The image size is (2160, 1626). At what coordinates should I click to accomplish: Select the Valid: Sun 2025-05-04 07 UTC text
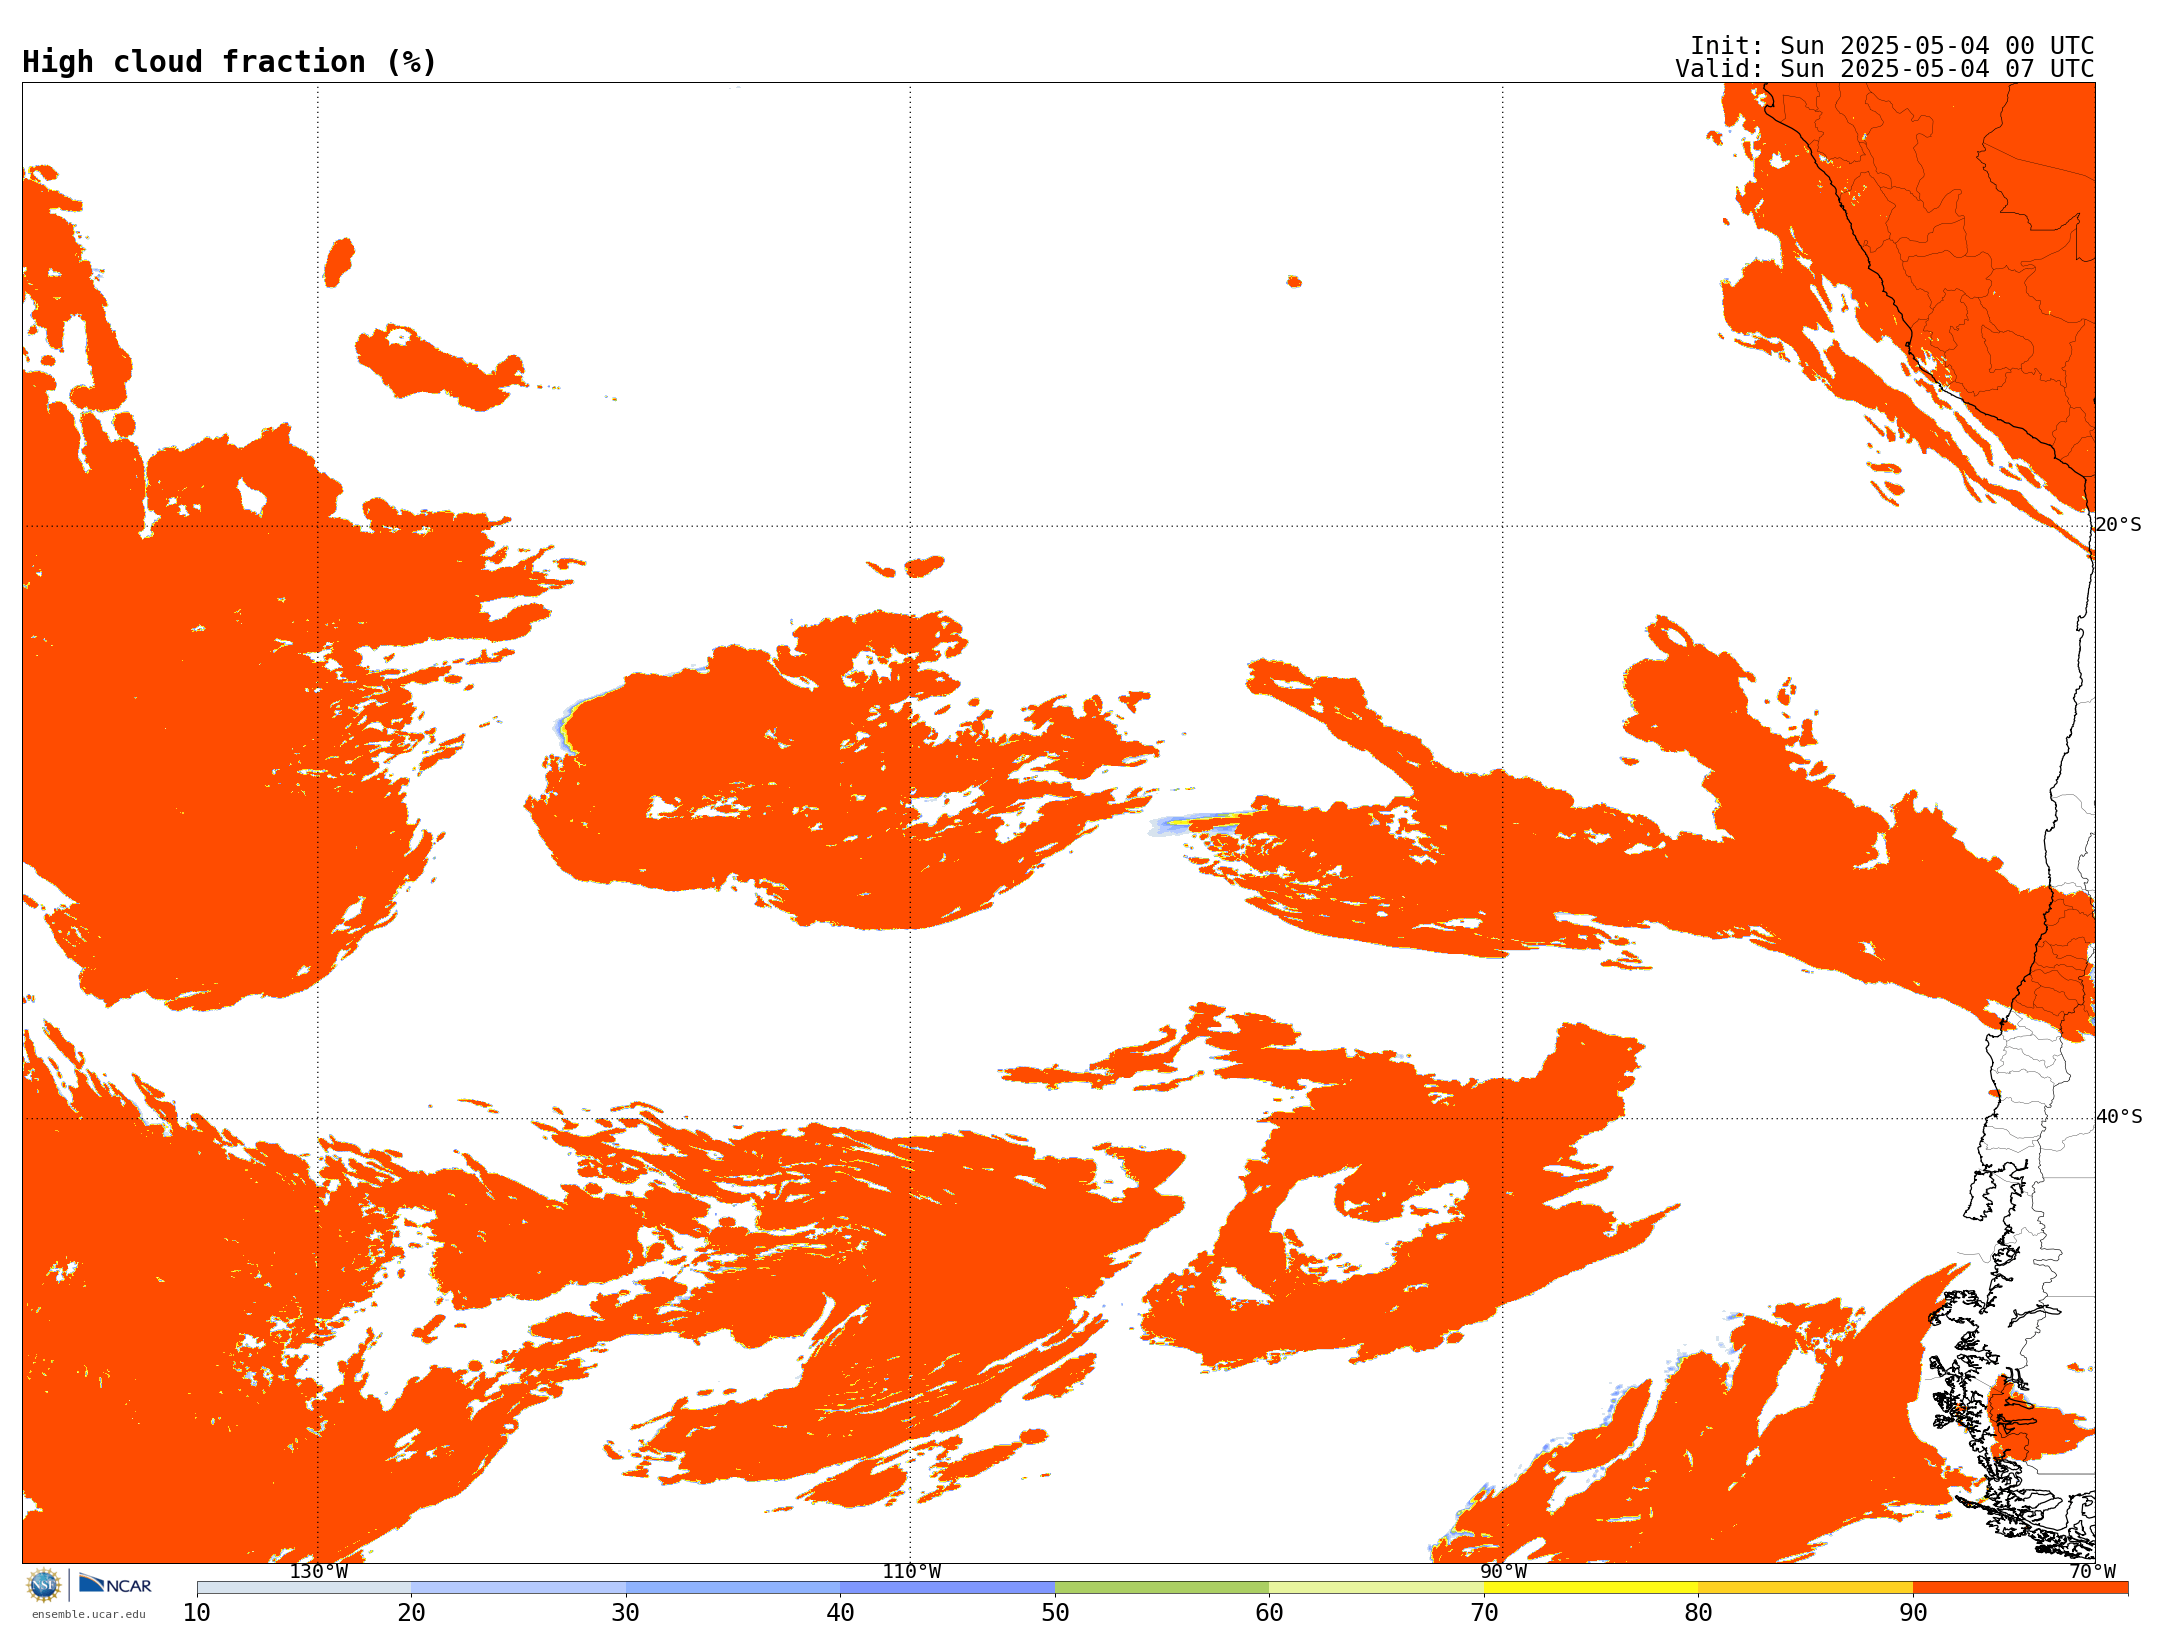(1885, 69)
